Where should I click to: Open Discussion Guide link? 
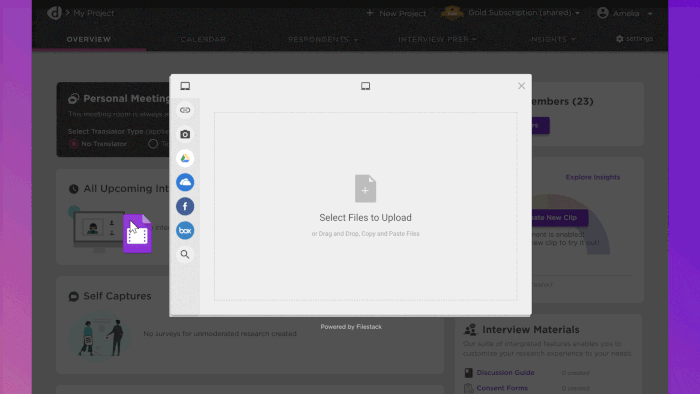click(x=505, y=373)
